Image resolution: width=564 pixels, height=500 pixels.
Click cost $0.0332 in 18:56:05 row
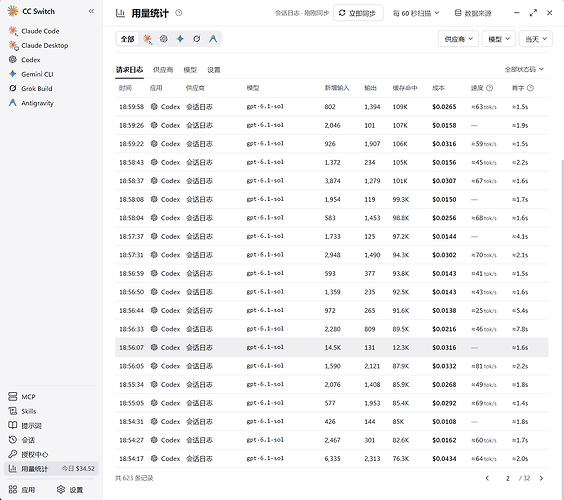tap(444, 366)
